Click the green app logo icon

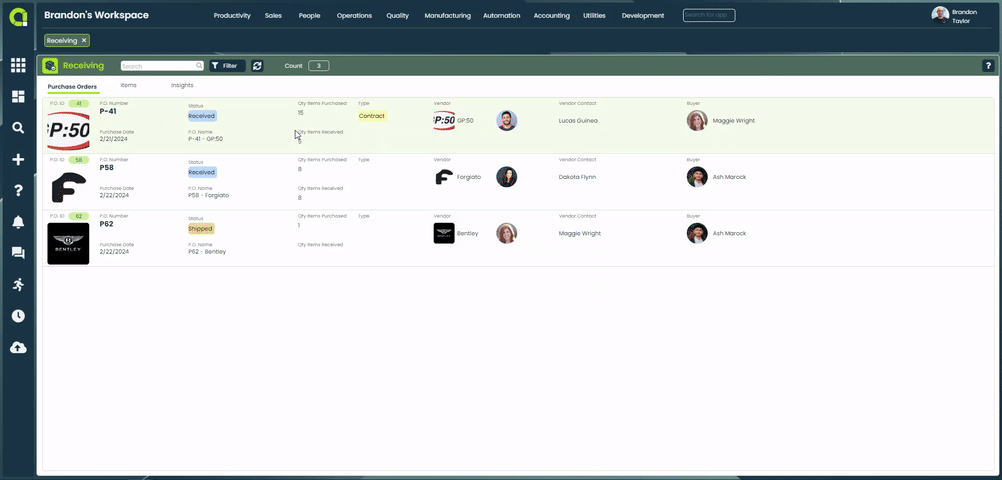click(x=18, y=17)
